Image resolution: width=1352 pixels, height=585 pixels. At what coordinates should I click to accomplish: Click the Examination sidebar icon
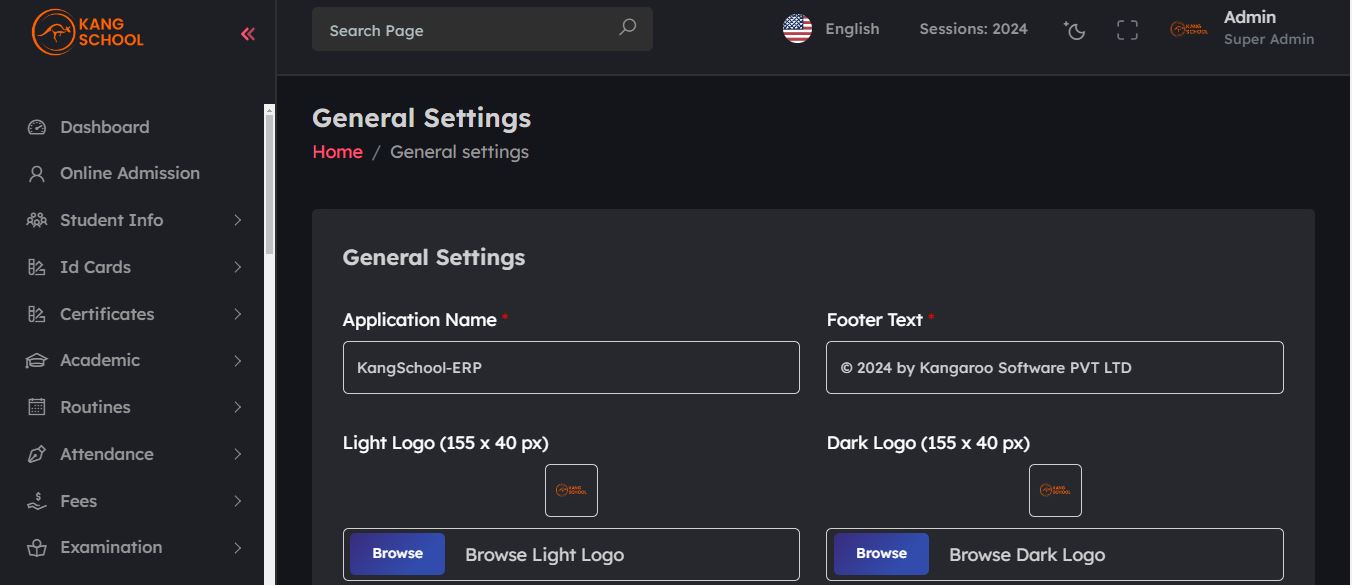pyautogui.click(x=37, y=548)
